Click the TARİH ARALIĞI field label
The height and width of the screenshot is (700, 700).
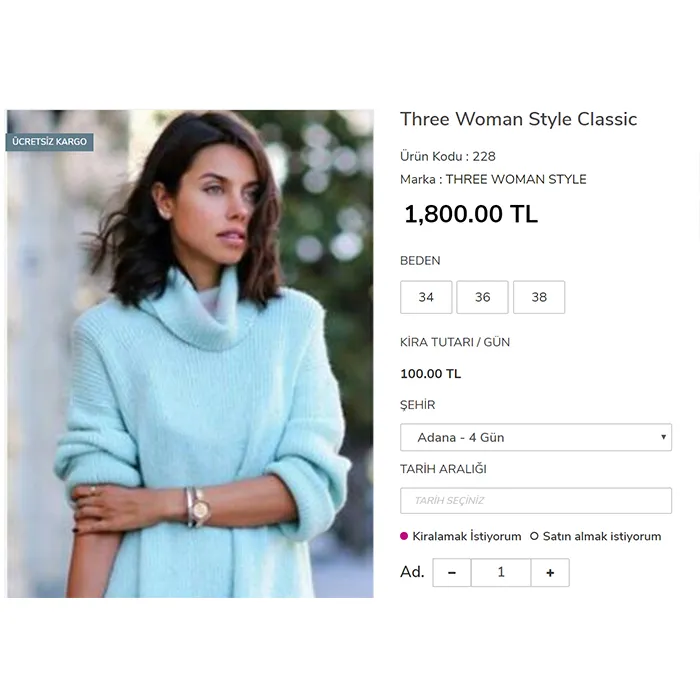pyautogui.click(x=443, y=469)
